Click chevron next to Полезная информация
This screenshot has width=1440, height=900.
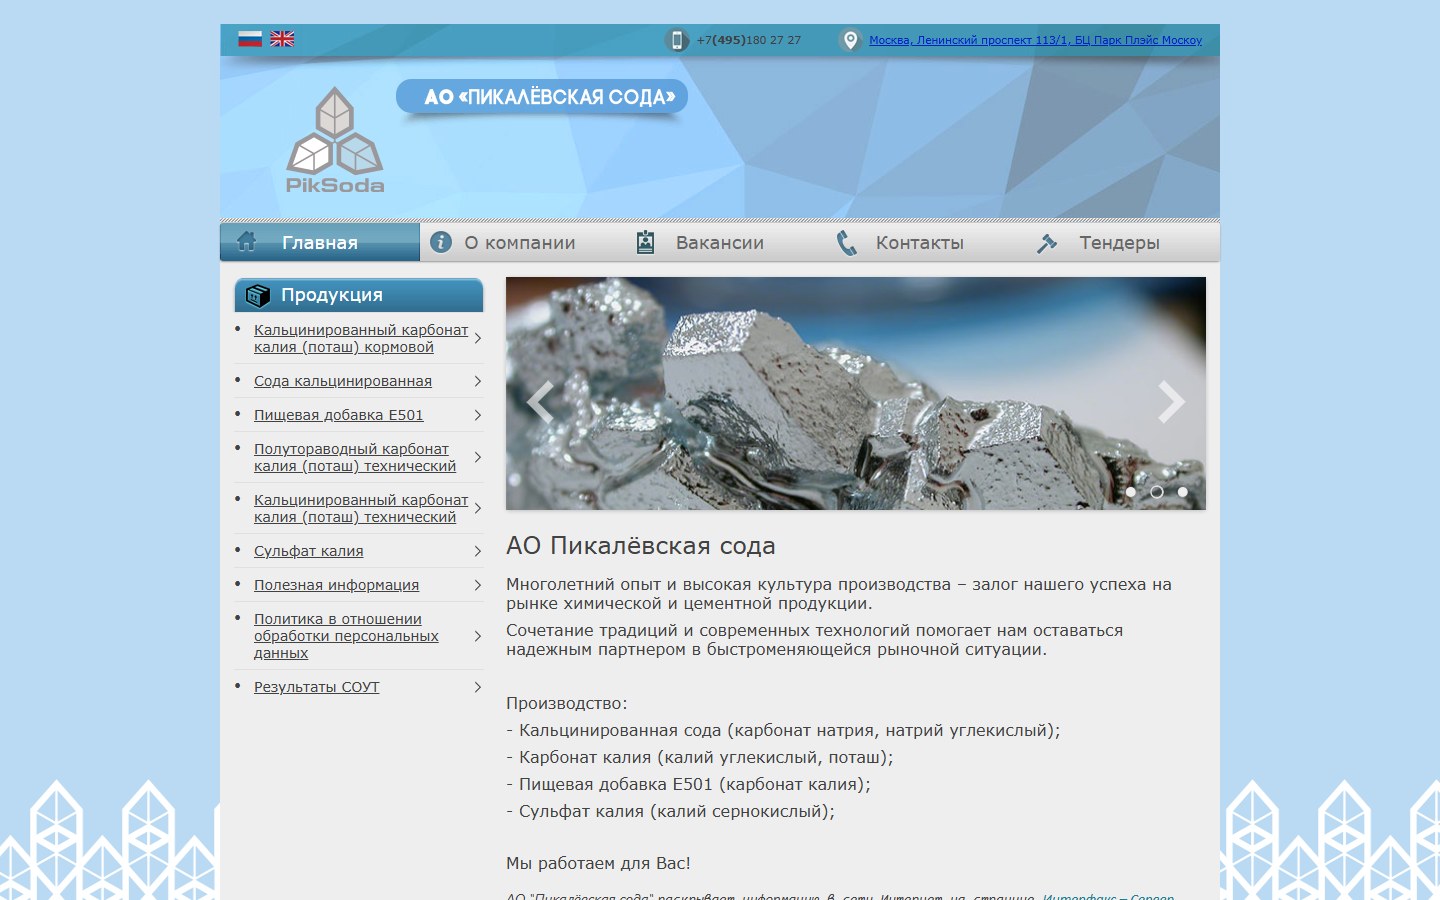478,585
